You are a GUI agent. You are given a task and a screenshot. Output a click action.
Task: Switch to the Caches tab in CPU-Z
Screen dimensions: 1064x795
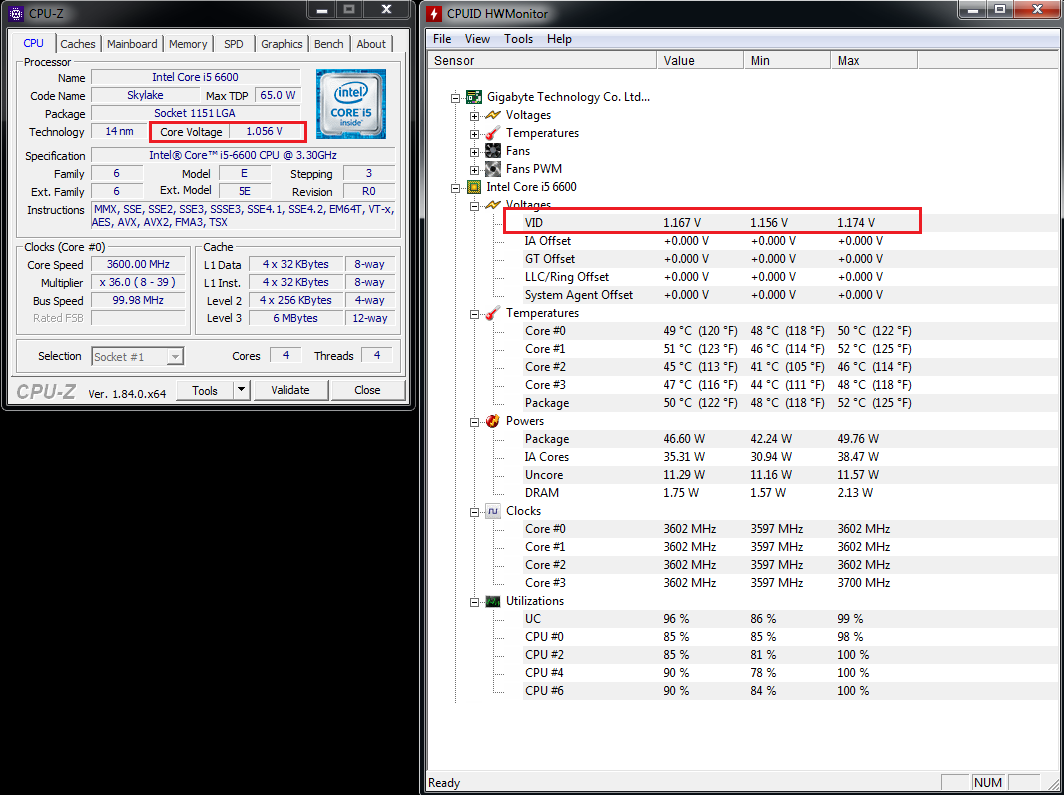pos(78,44)
